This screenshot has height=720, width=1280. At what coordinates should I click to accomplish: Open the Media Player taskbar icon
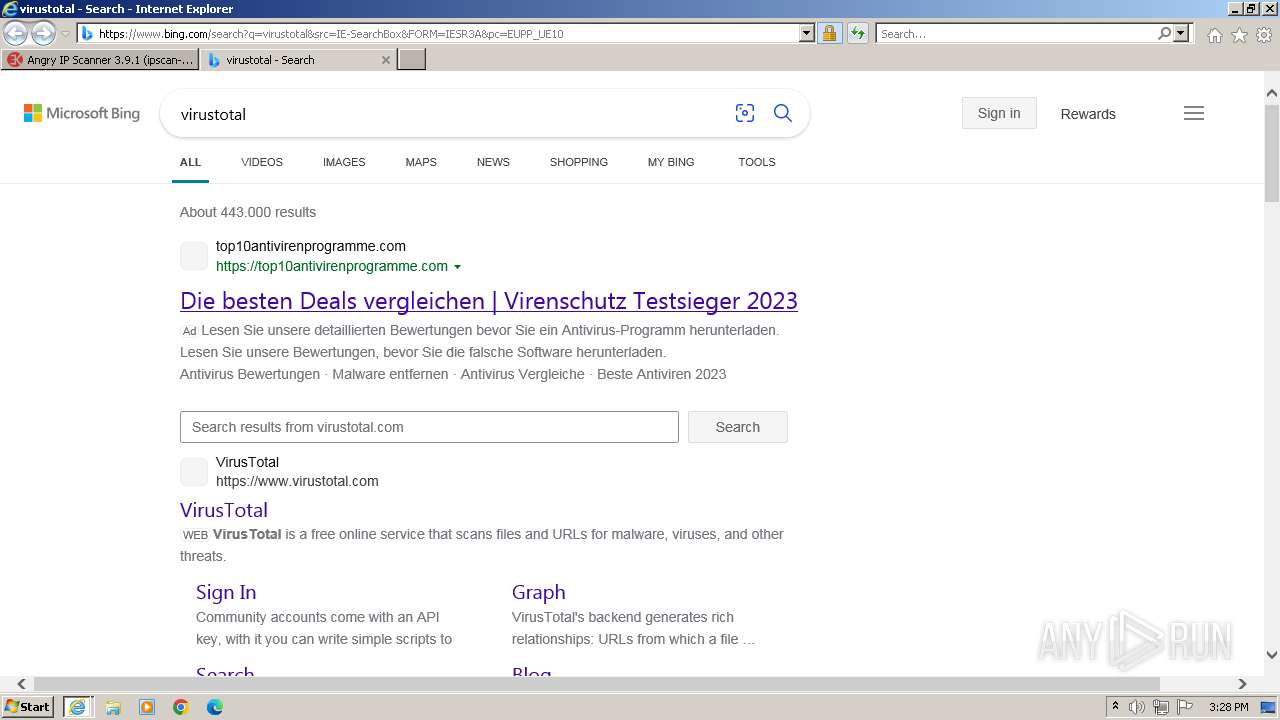[147, 707]
